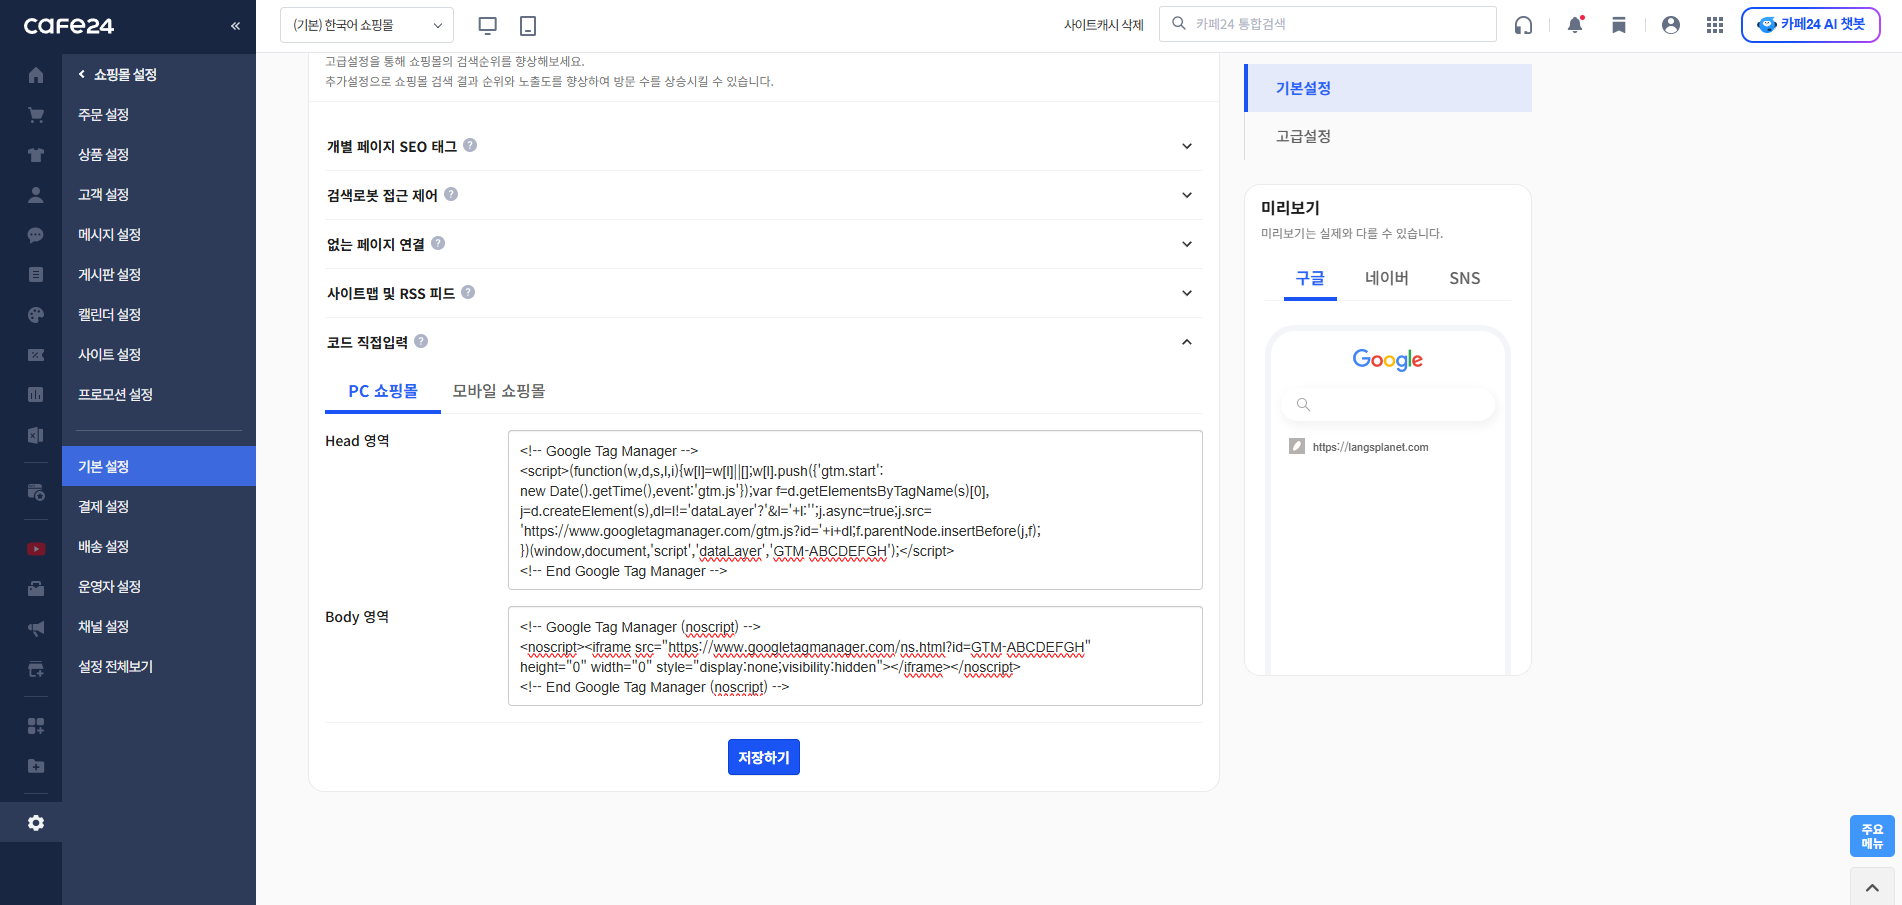This screenshot has height=905, width=1902.
Task: Collapse the 코드 직접입력 section
Action: [x=1187, y=342]
